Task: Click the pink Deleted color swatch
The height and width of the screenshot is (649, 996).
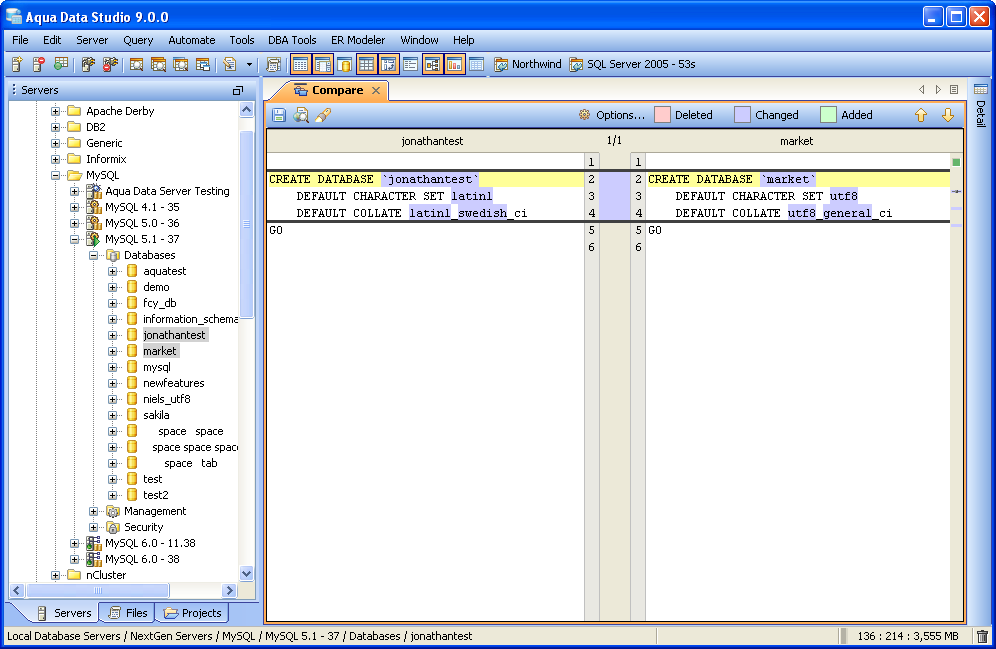Action: tap(662, 115)
